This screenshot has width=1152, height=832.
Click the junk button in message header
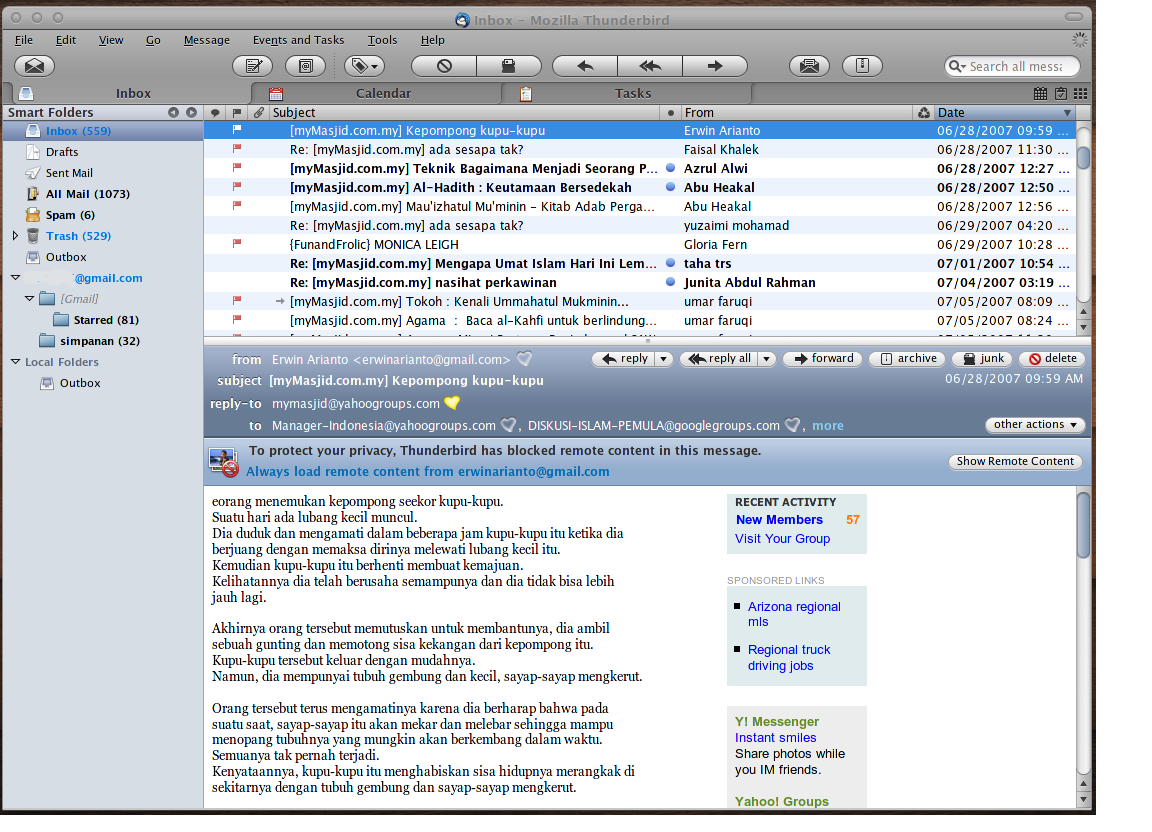tap(982, 359)
